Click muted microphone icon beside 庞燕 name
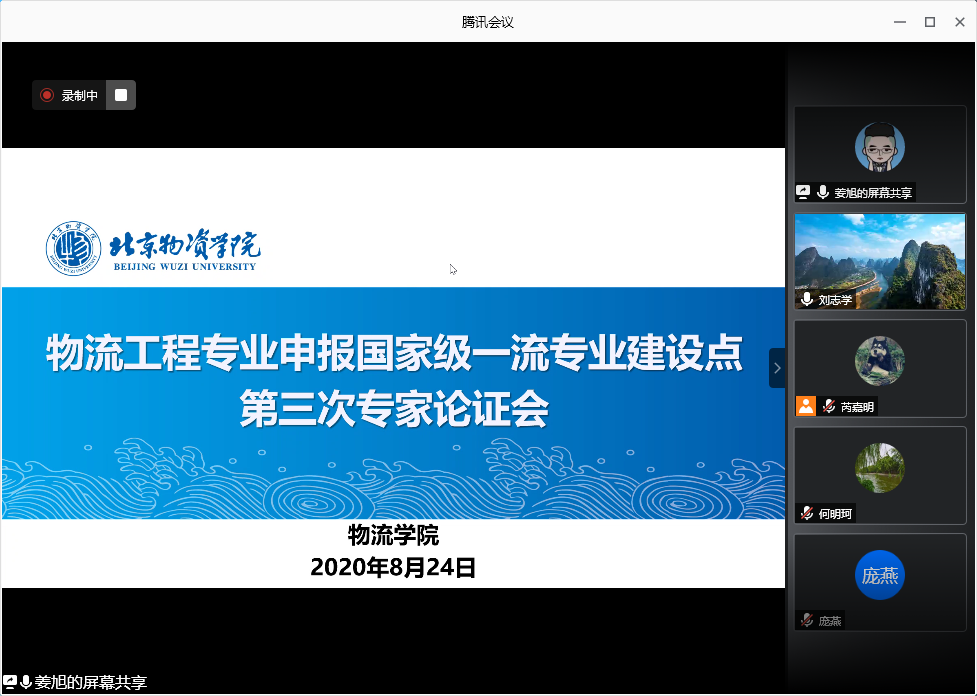The height and width of the screenshot is (696, 977). (x=806, y=620)
